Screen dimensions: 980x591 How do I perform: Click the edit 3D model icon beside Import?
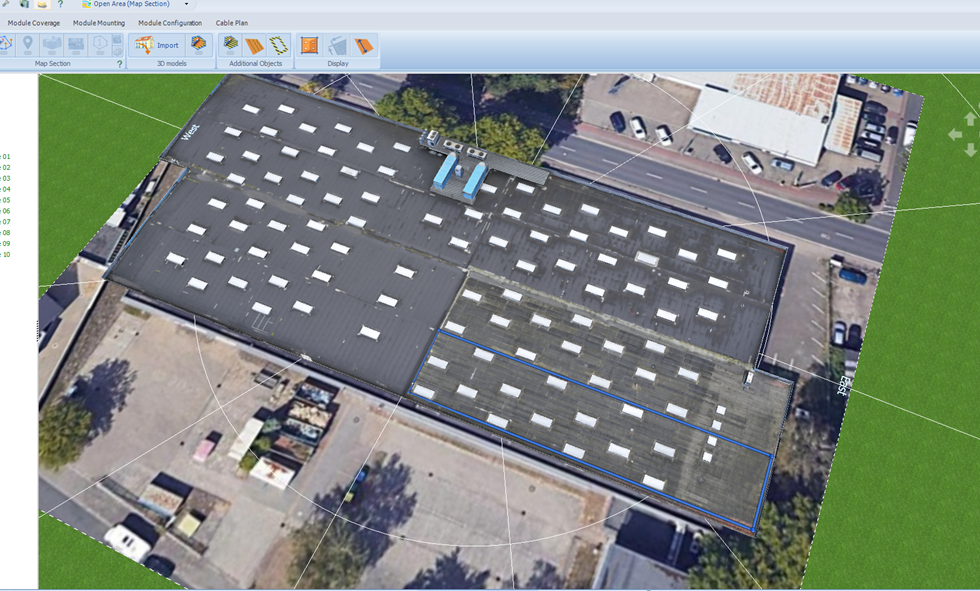click(x=198, y=45)
